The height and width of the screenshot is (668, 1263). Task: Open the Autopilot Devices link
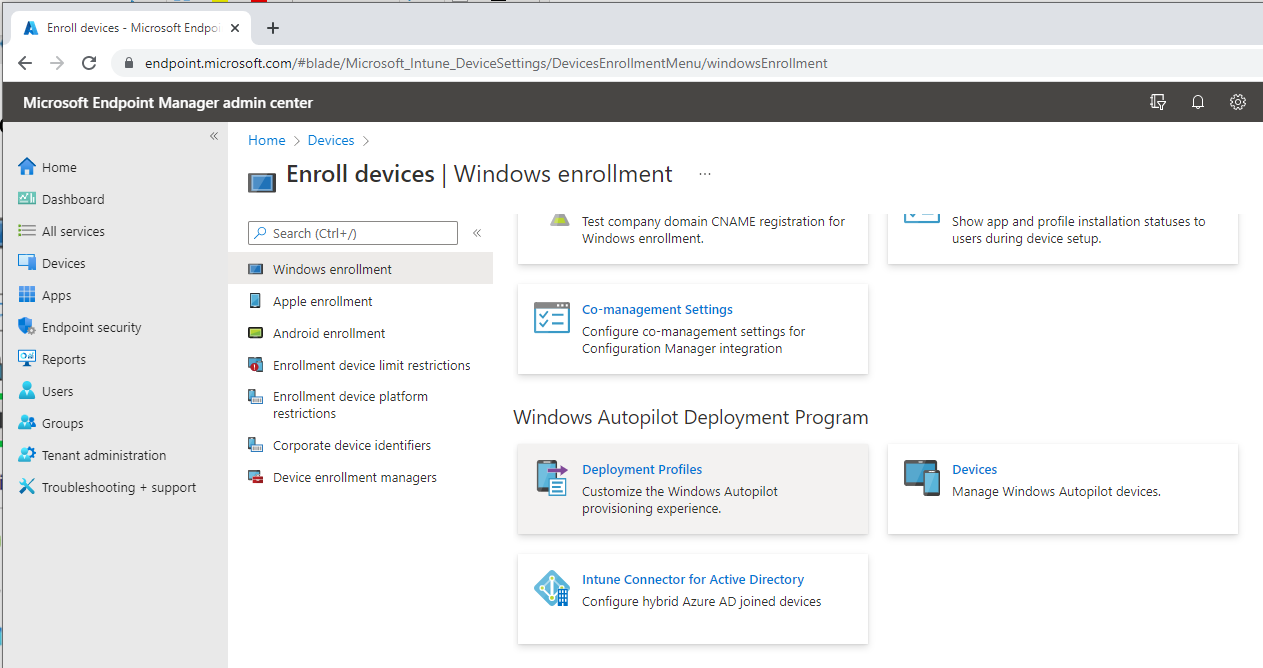pyautogui.click(x=975, y=470)
